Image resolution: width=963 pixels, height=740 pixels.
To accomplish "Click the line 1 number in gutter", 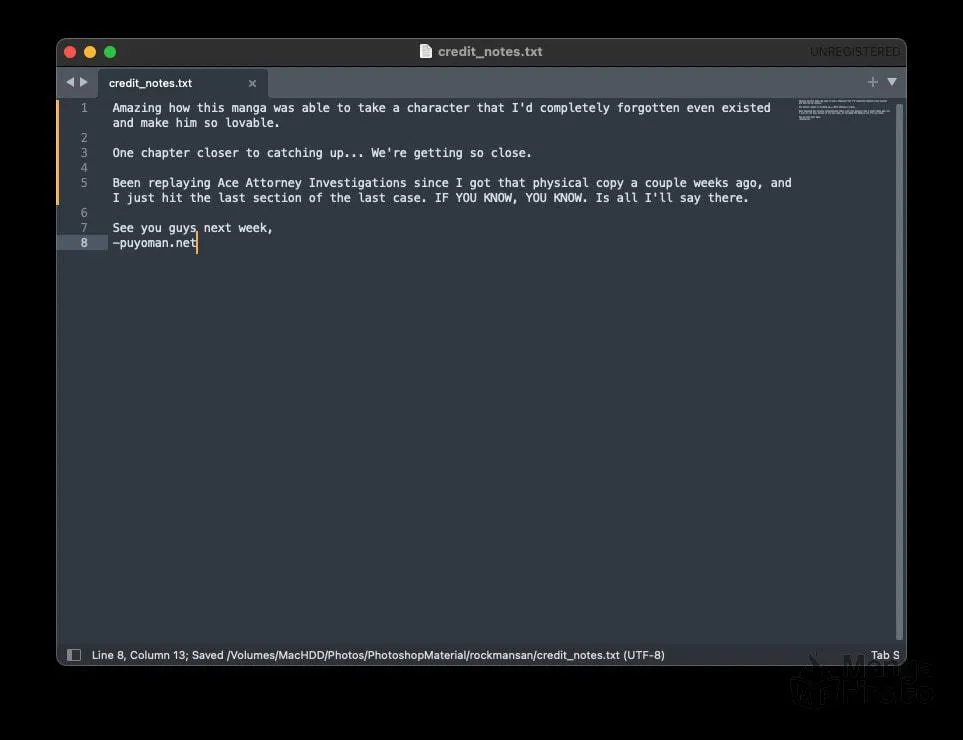I will point(84,108).
